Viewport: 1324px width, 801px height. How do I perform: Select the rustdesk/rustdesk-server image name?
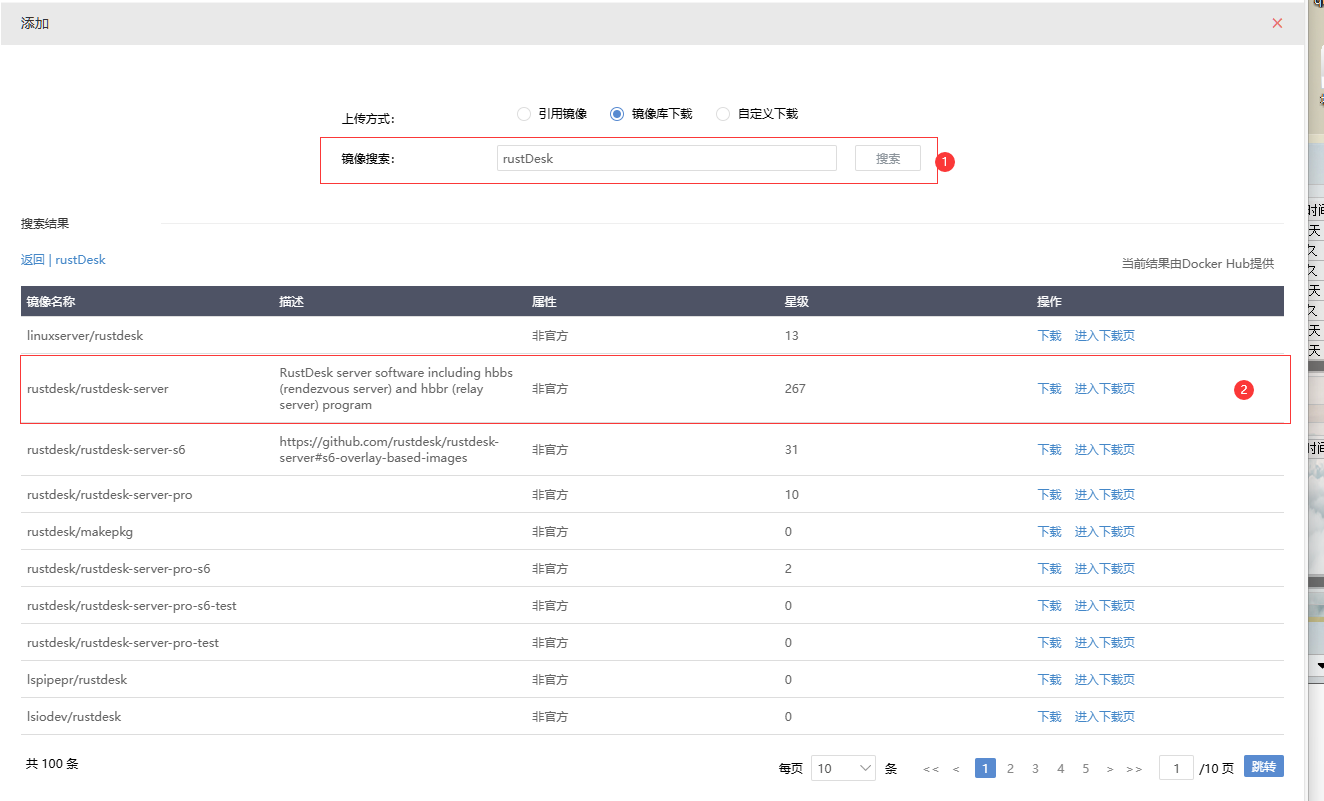click(98, 389)
